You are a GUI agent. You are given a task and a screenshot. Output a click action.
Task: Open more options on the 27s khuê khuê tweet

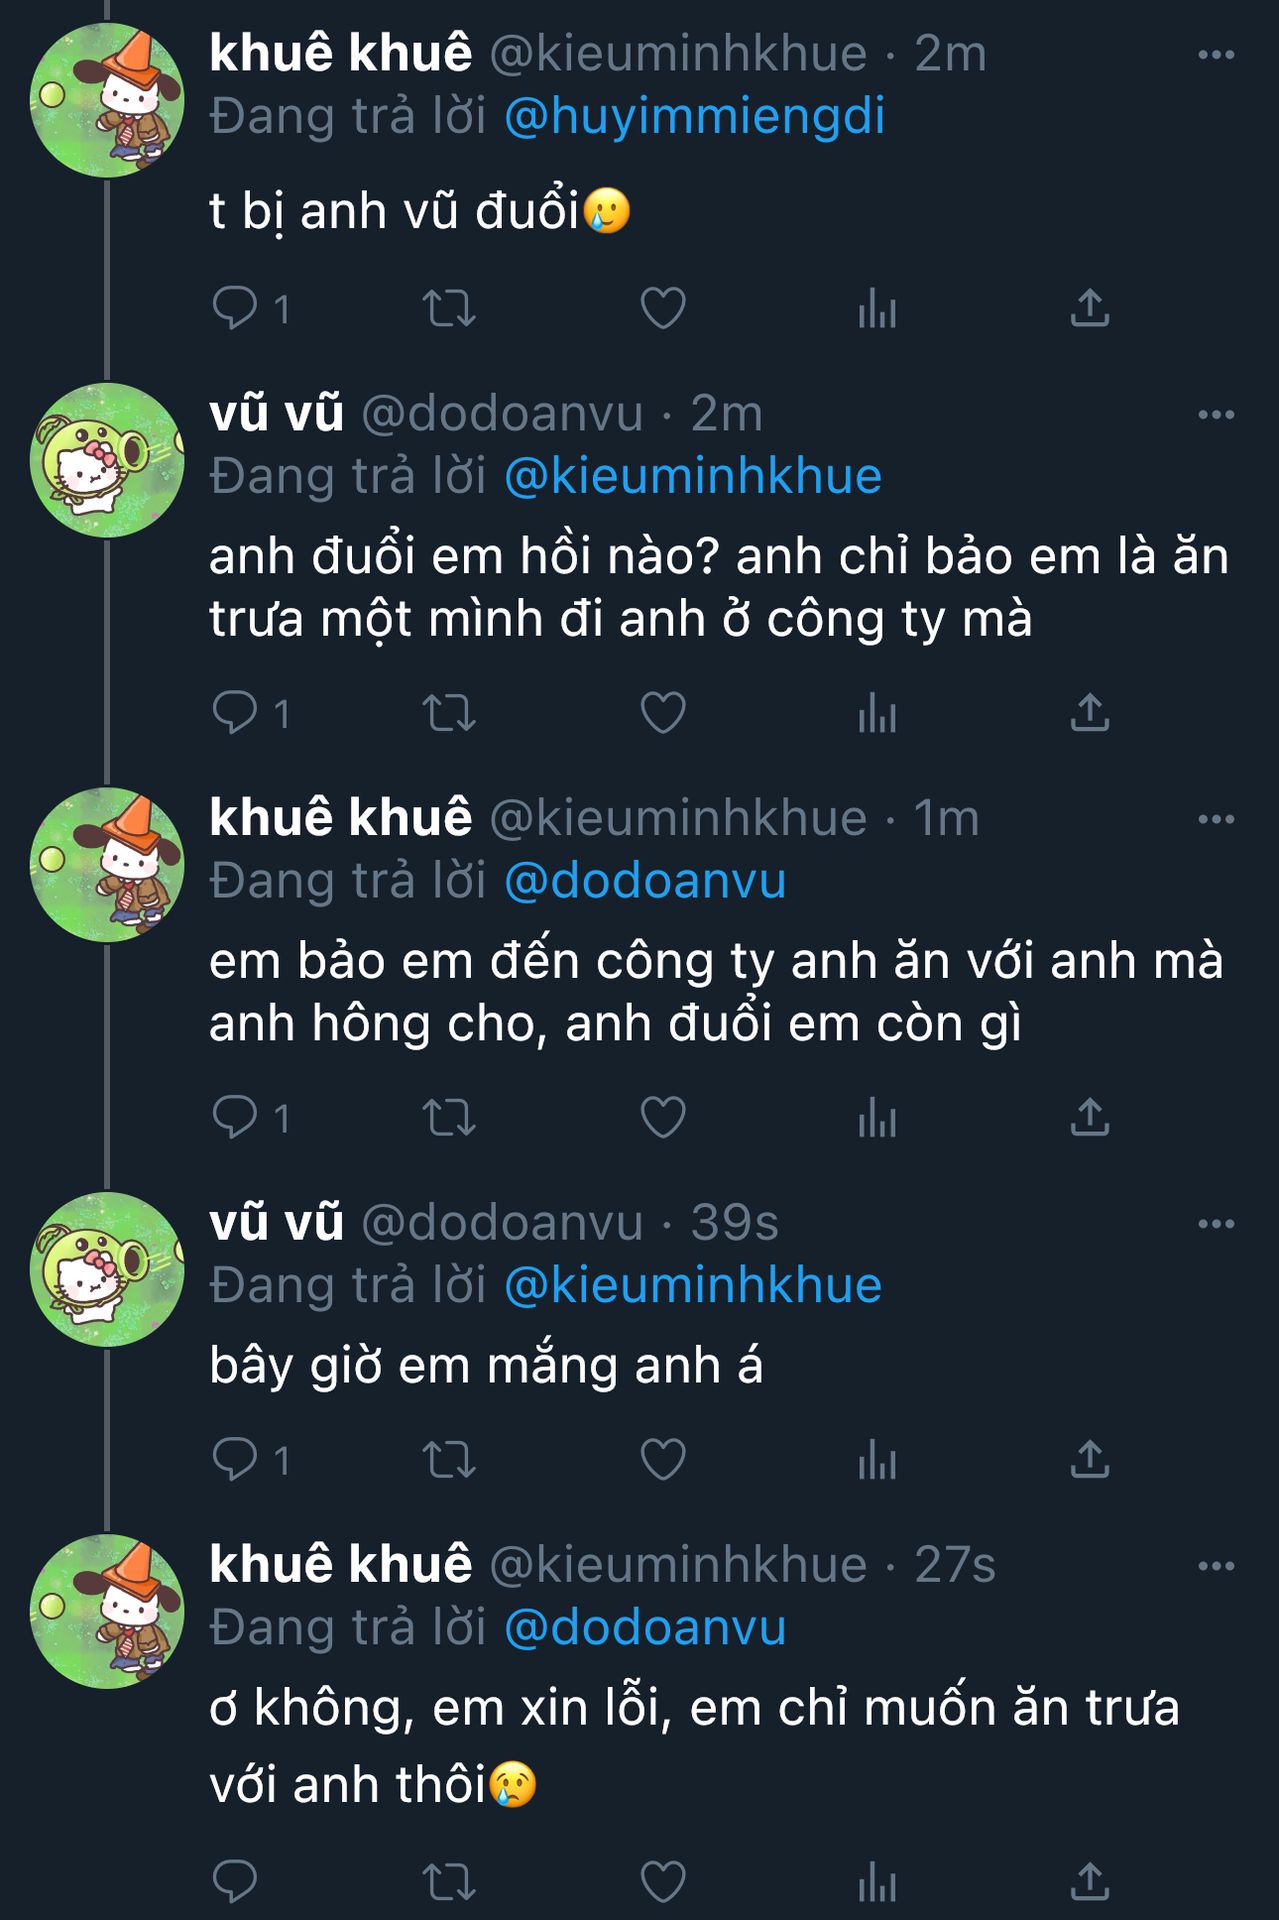coord(1216,1566)
